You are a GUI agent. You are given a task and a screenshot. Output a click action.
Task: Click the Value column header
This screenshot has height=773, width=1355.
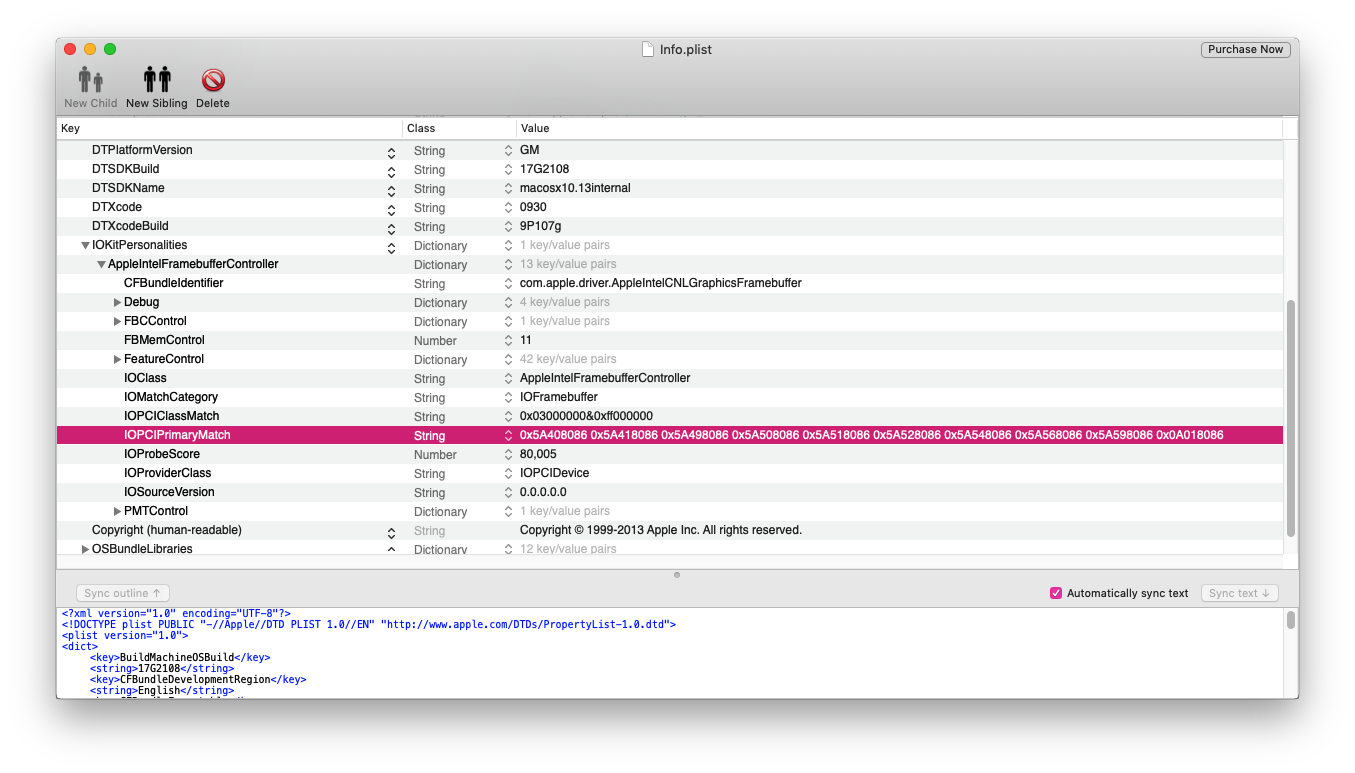899,128
